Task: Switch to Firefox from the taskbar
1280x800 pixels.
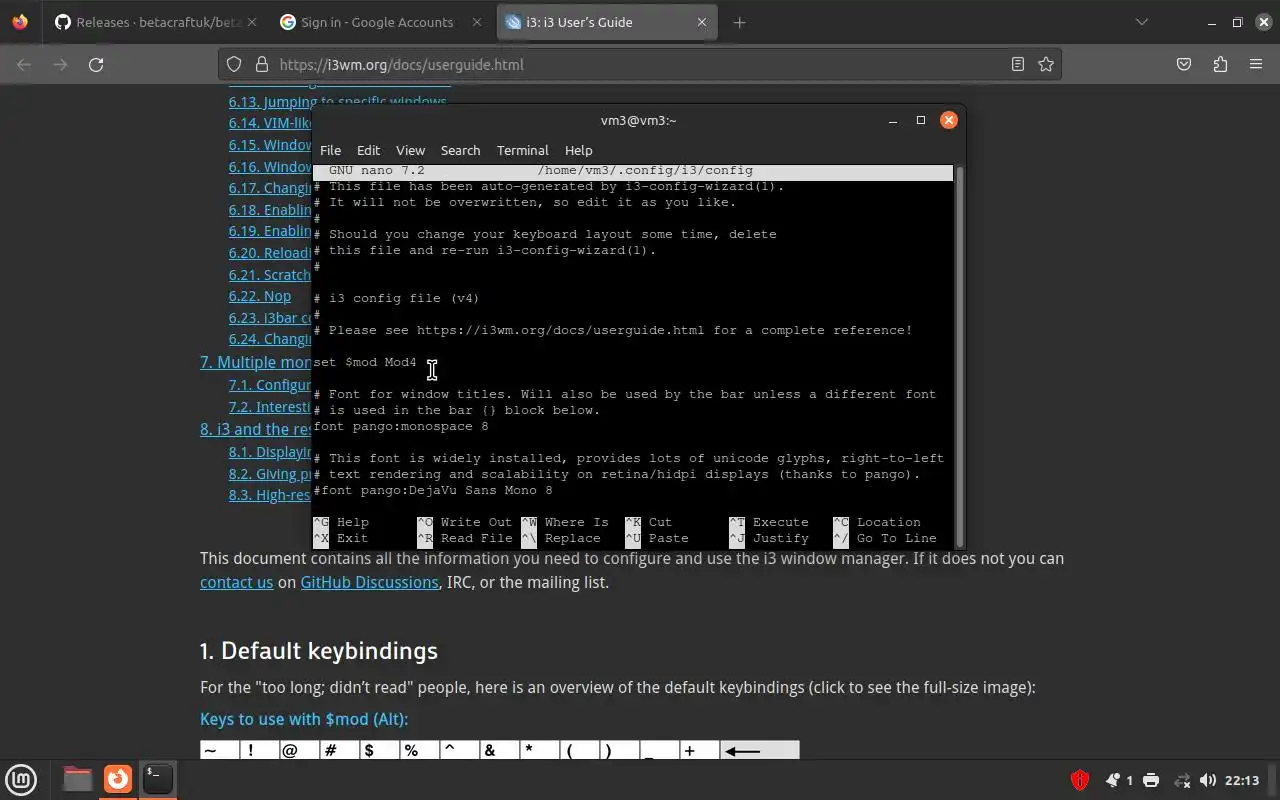Action: tap(118, 779)
